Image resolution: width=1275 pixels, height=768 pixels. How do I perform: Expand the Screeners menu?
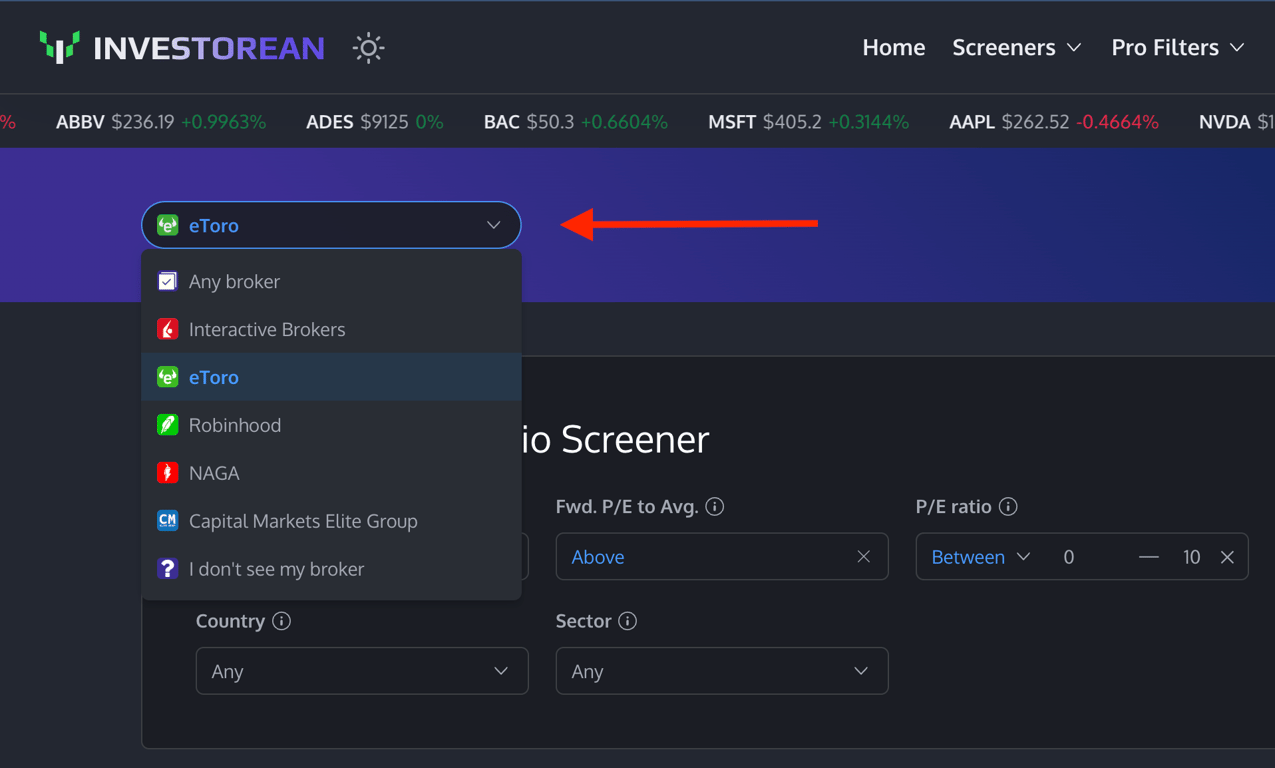click(1016, 47)
